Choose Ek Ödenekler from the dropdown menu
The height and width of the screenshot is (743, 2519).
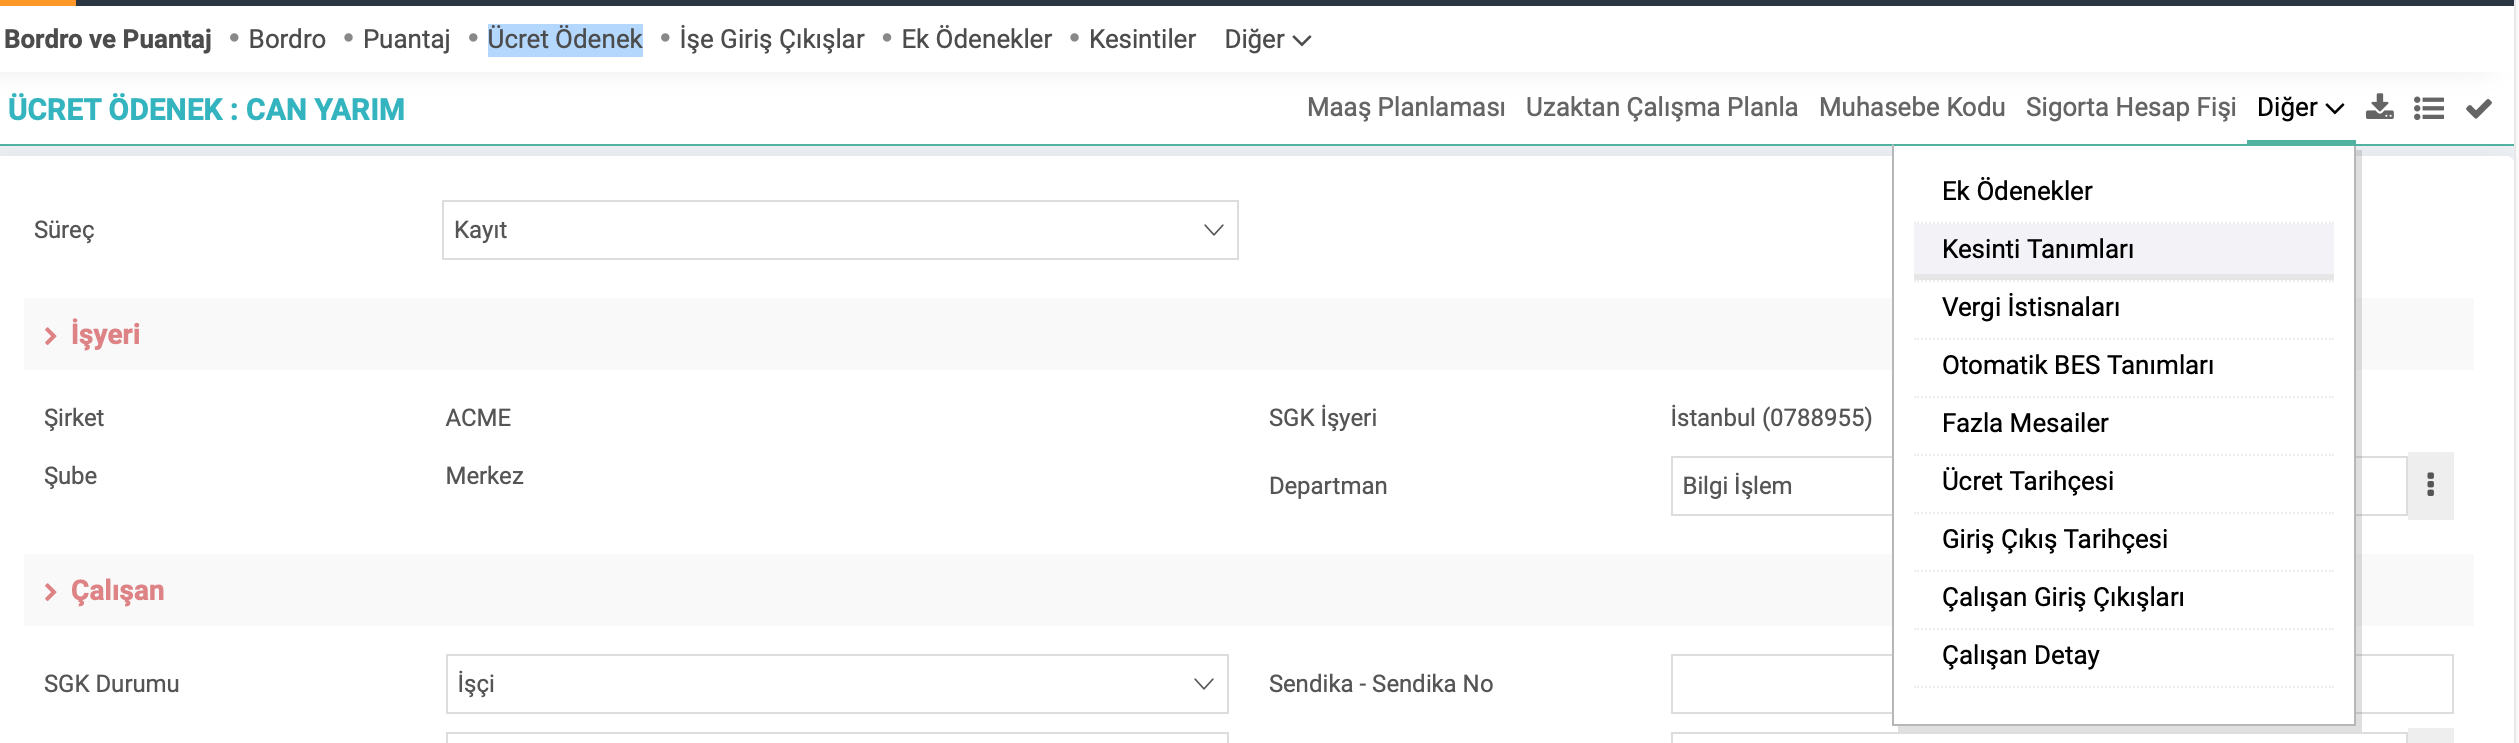2123,191
